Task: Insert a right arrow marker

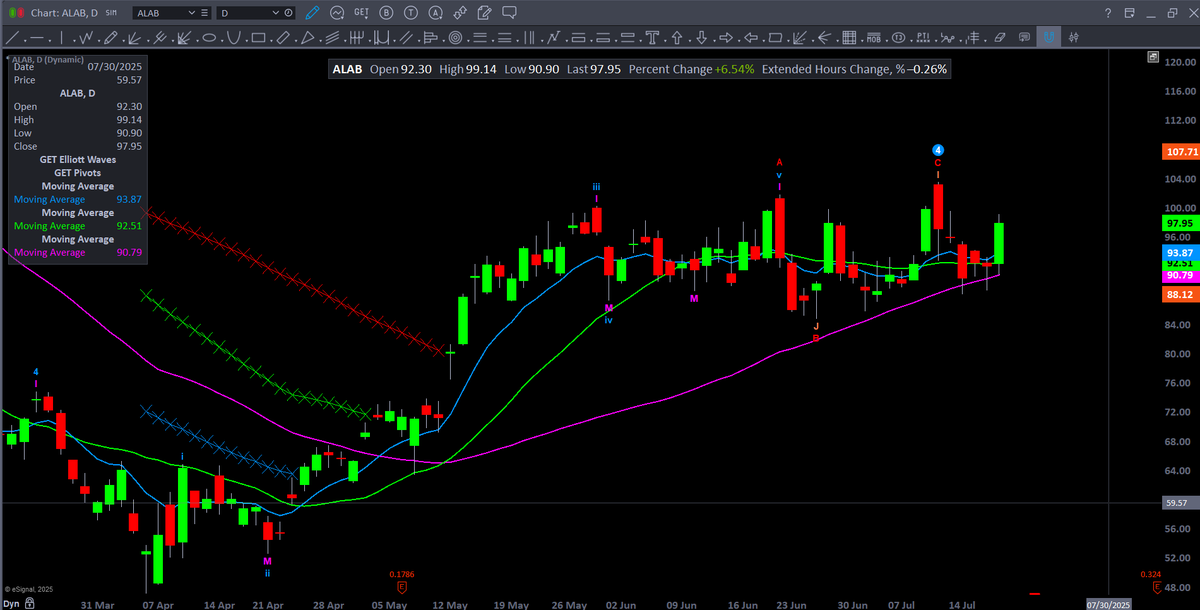Action: (726, 37)
